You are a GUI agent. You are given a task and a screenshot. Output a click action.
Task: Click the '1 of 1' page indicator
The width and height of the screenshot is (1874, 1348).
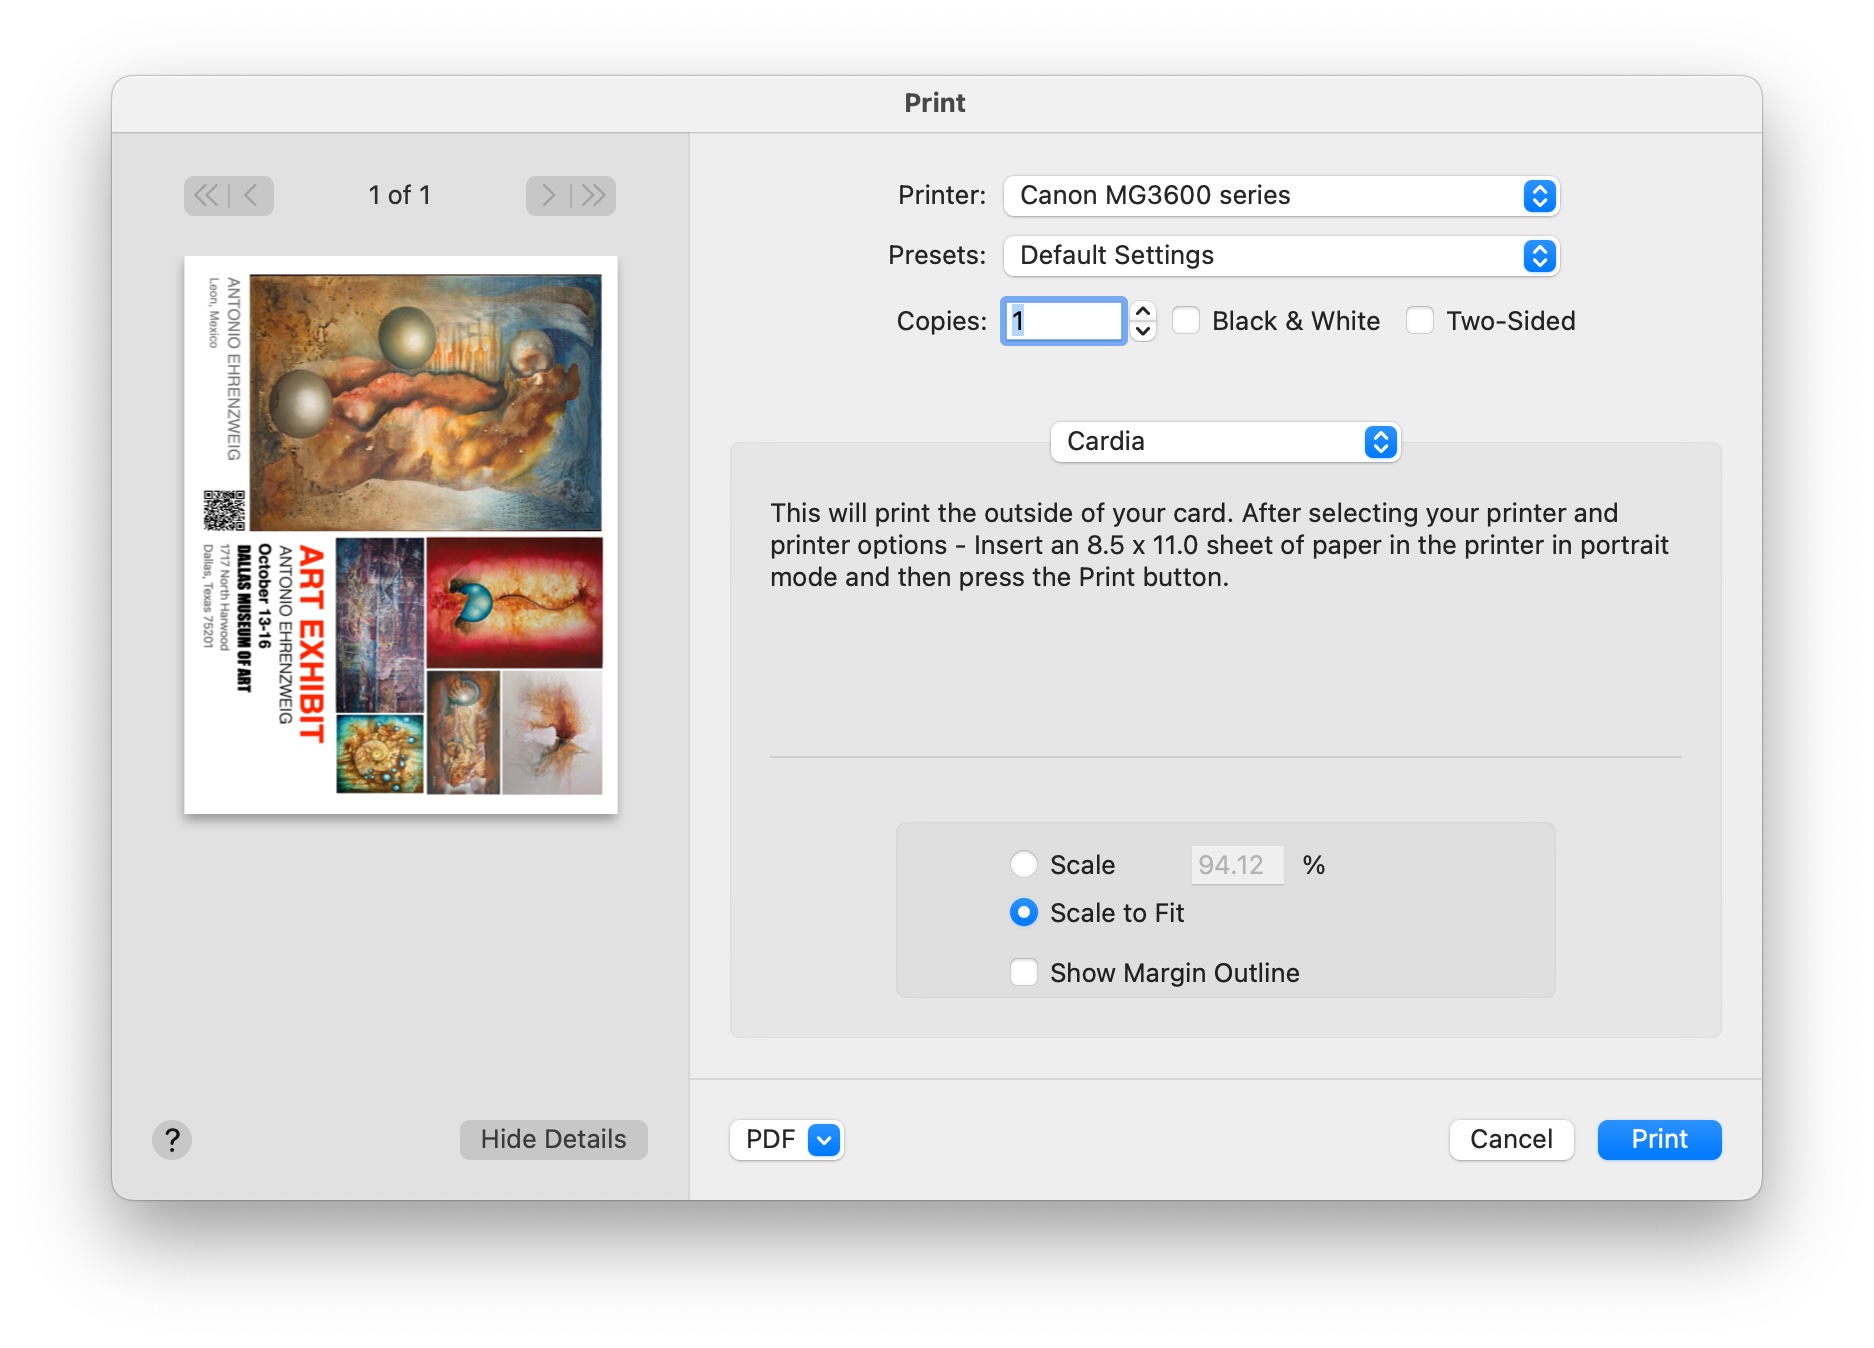click(399, 195)
